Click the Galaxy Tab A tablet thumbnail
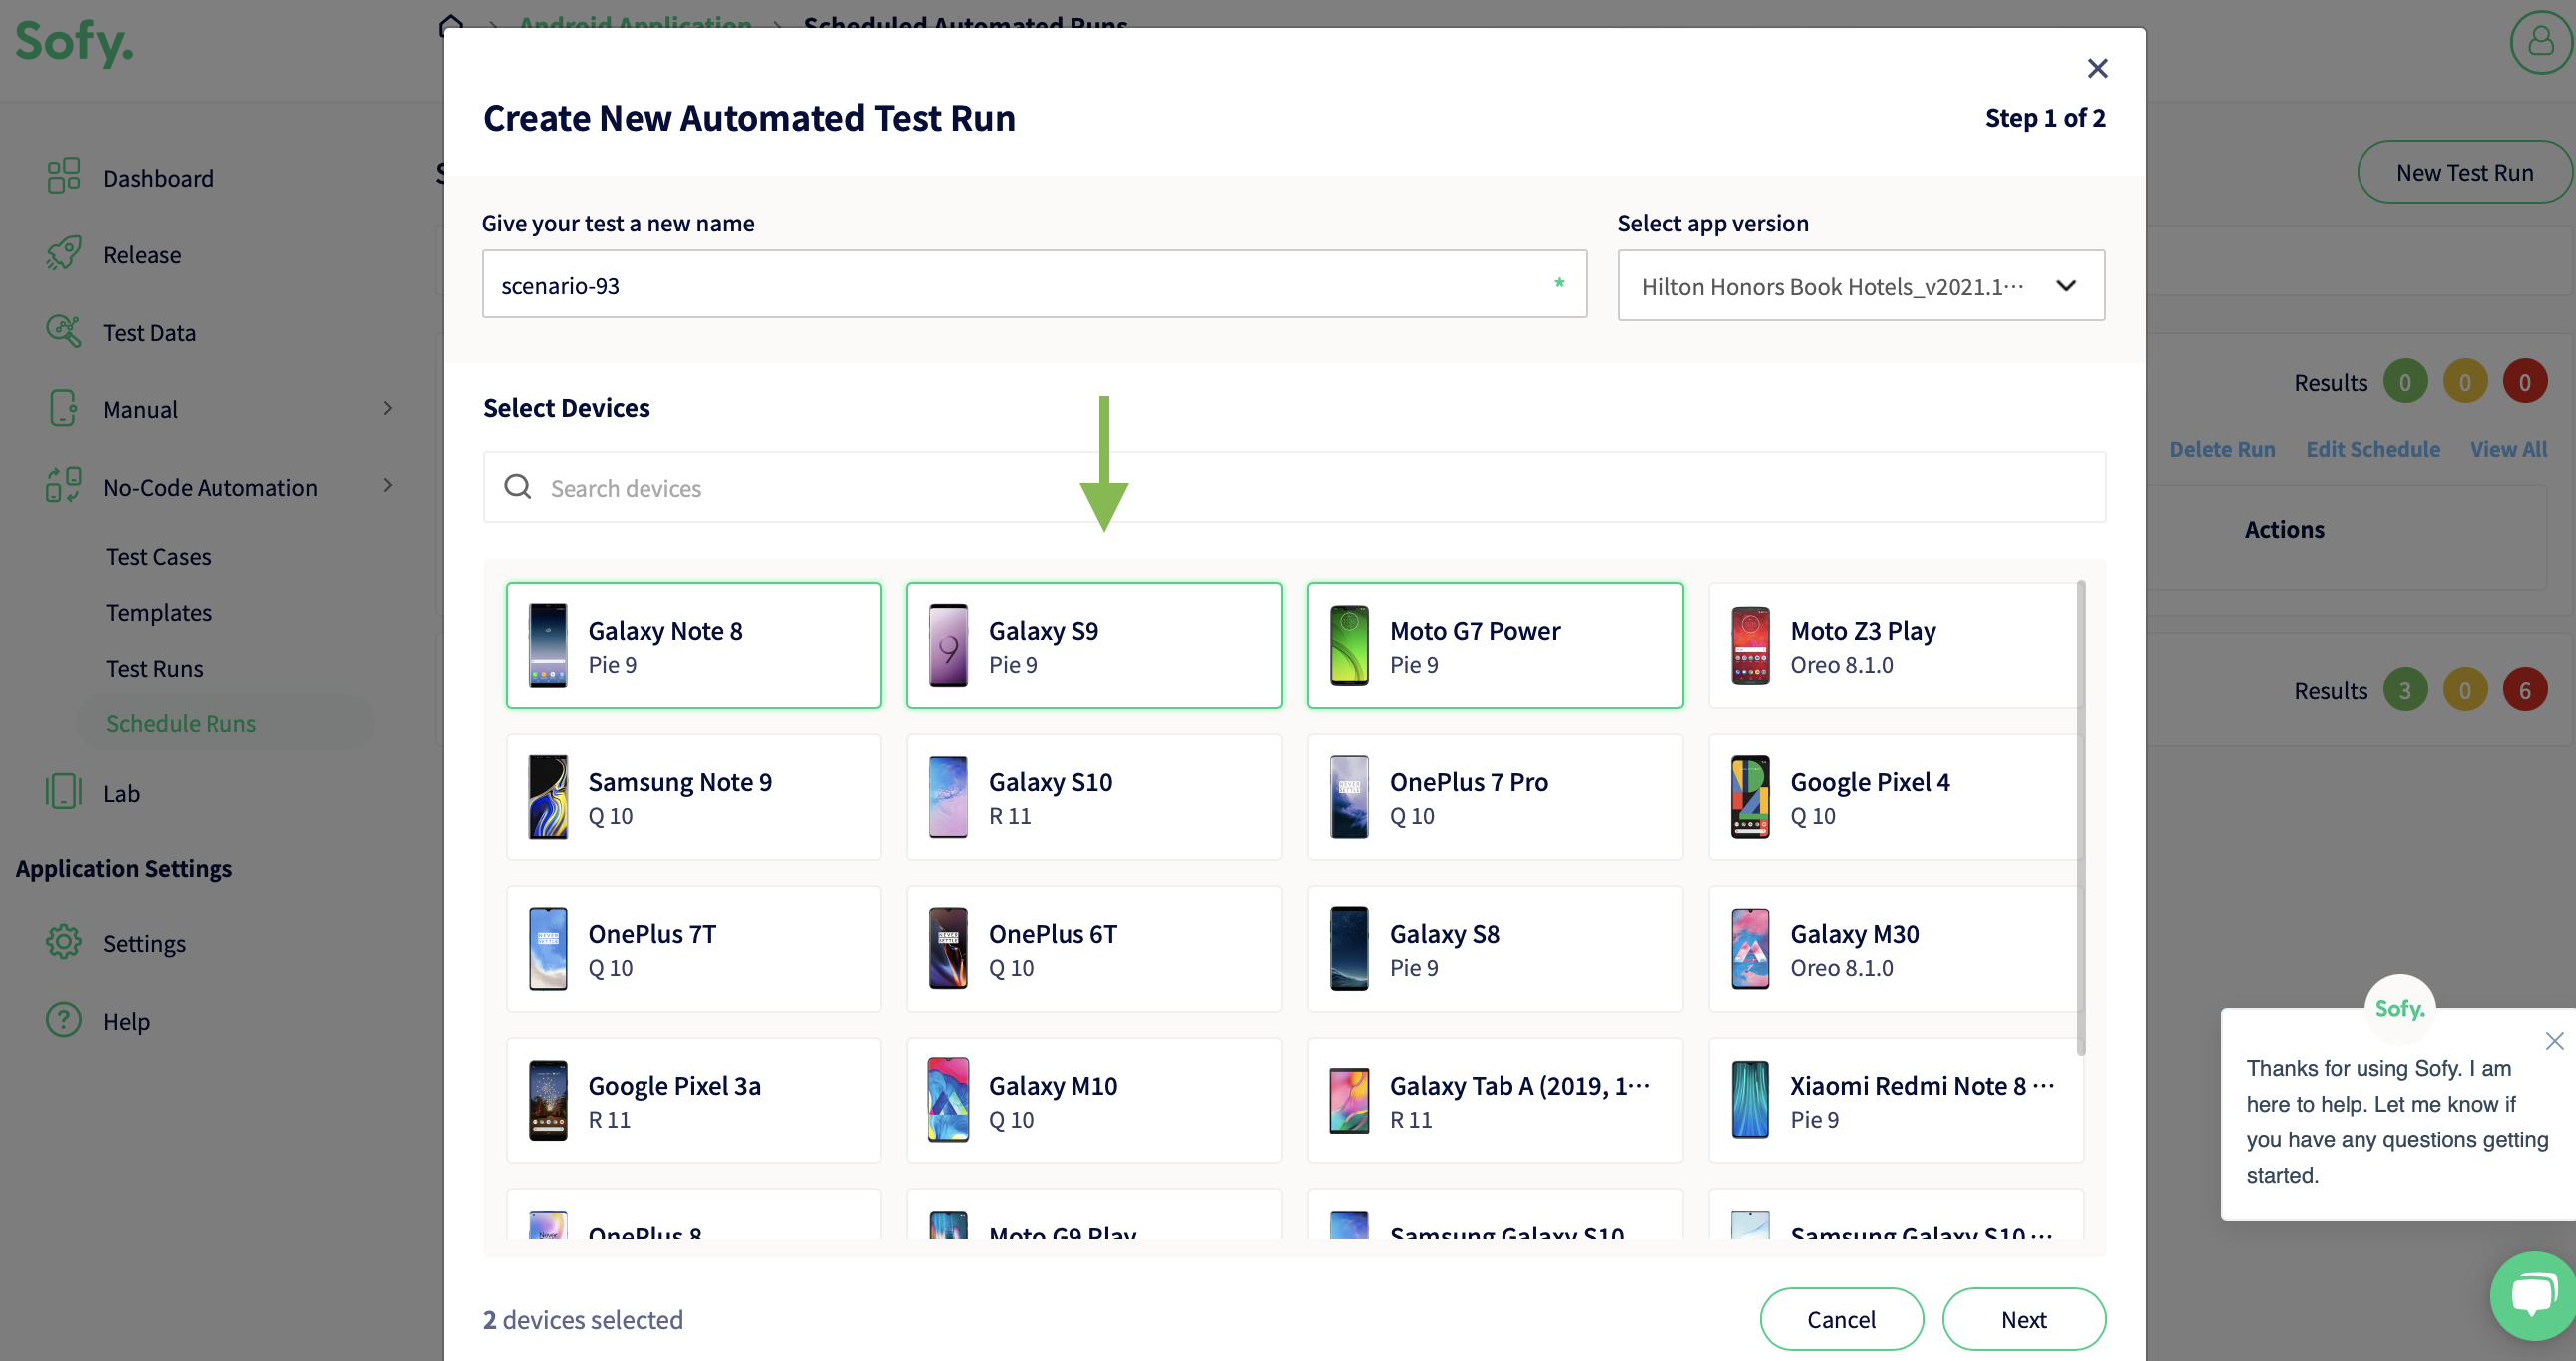The width and height of the screenshot is (2576, 1361). (1349, 1100)
